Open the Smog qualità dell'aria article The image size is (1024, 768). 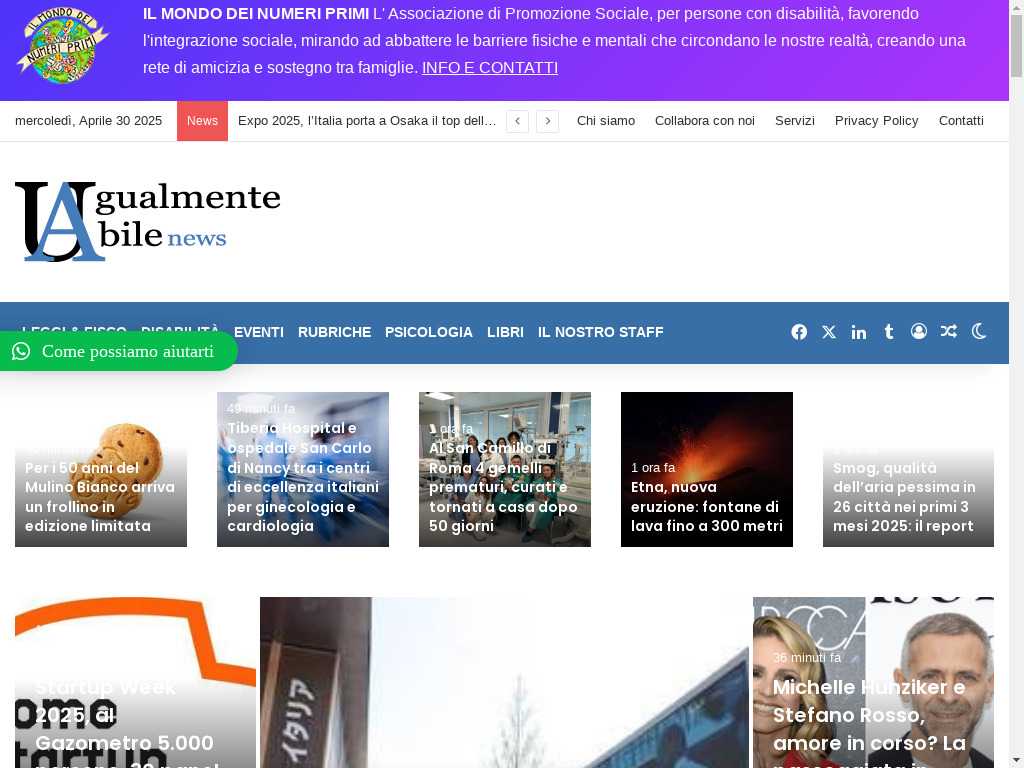(908, 470)
